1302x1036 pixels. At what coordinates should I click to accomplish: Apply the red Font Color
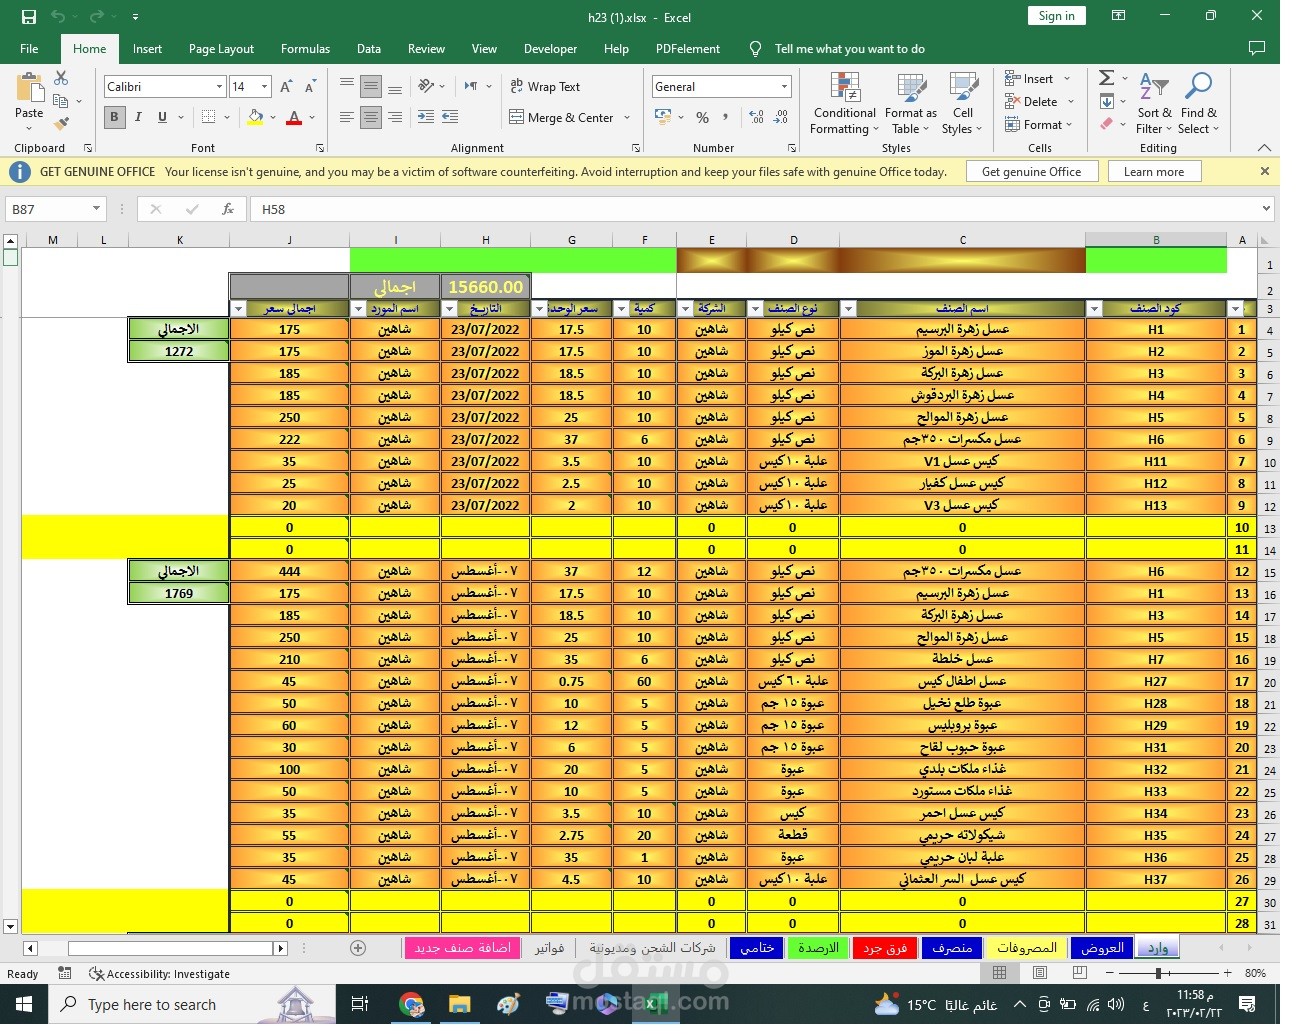coord(294,117)
